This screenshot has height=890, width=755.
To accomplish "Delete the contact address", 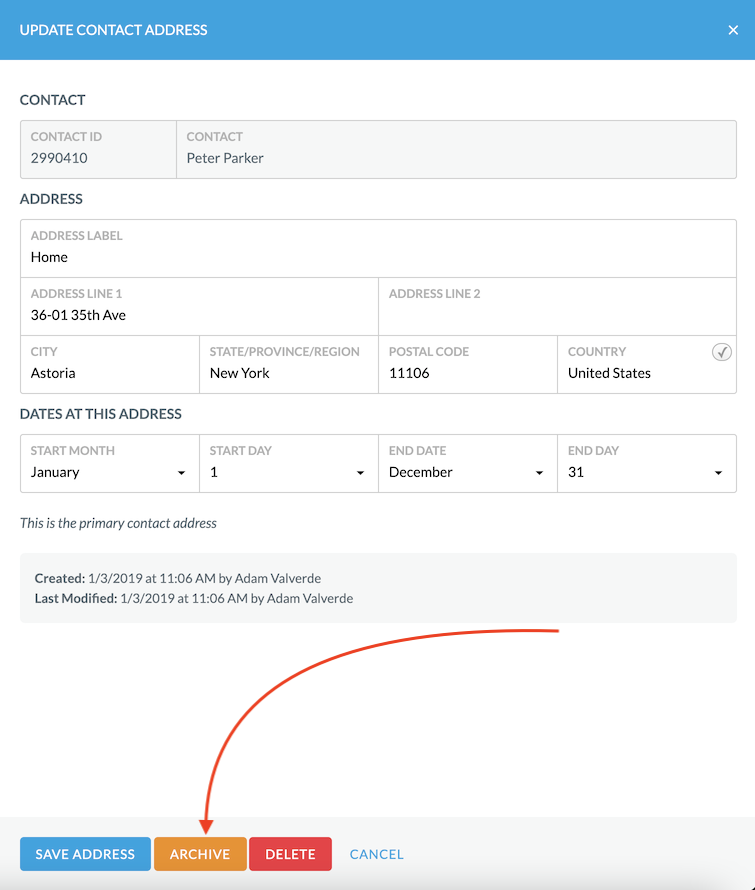I will (x=290, y=854).
